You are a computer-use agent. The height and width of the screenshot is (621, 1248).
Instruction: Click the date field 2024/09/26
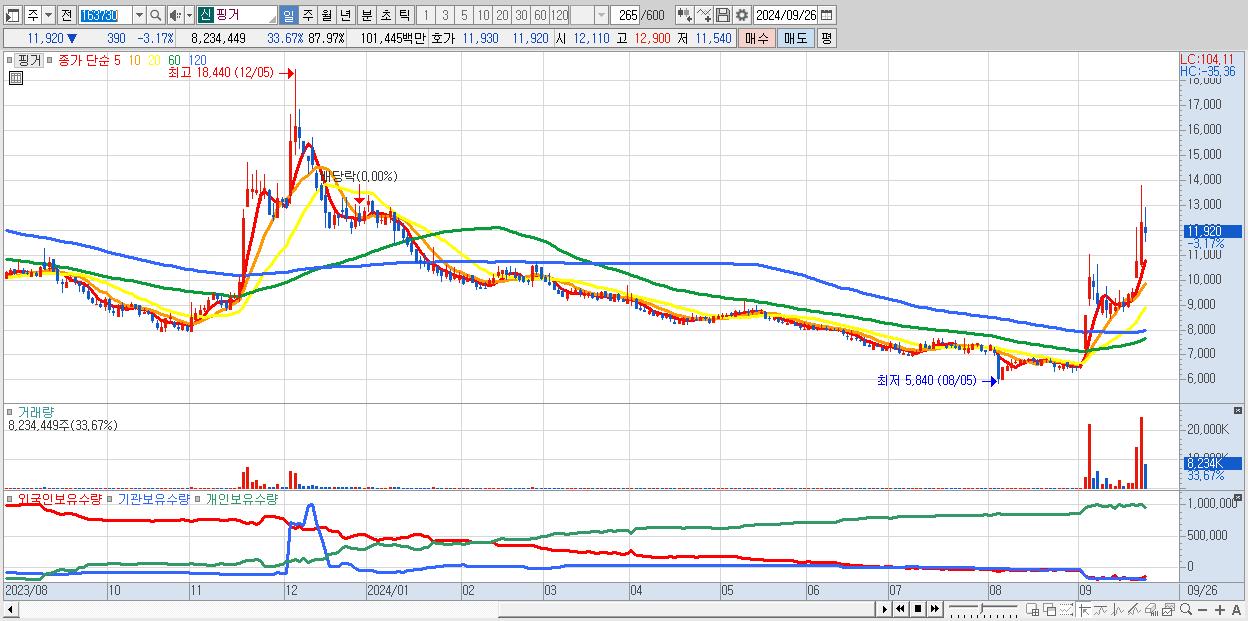click(x=785, y=15)
